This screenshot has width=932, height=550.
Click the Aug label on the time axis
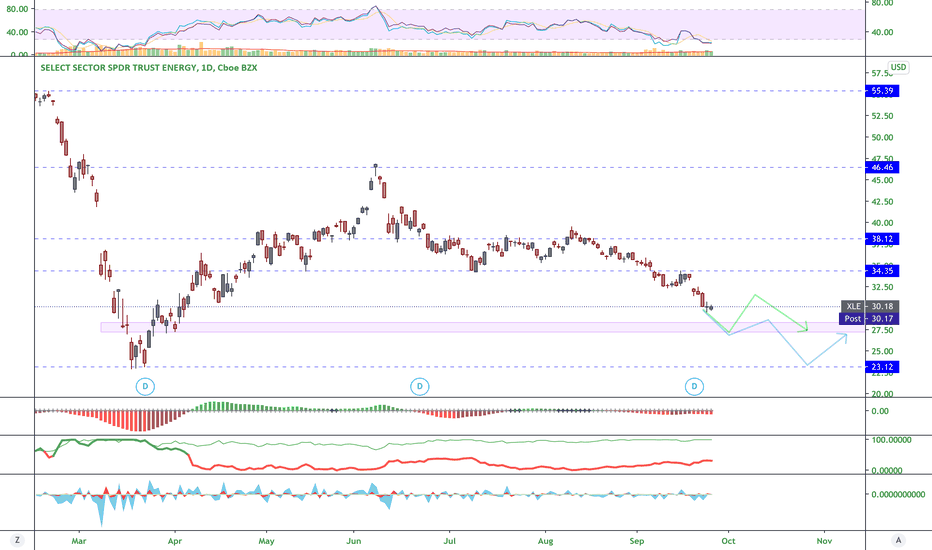[x=545, y=541]
